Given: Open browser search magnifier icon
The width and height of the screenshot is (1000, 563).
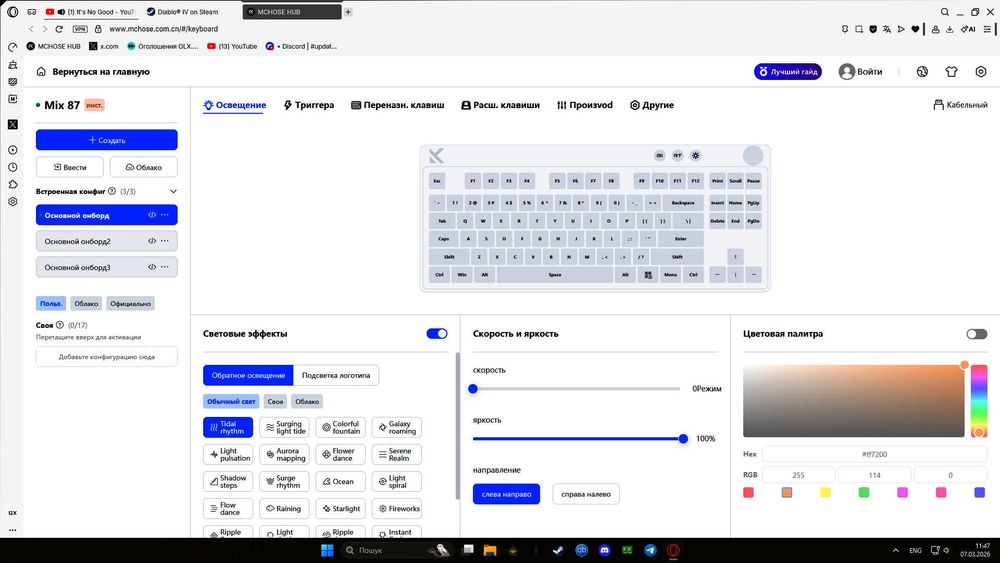Looking at the screenshot, I should 945,11.
